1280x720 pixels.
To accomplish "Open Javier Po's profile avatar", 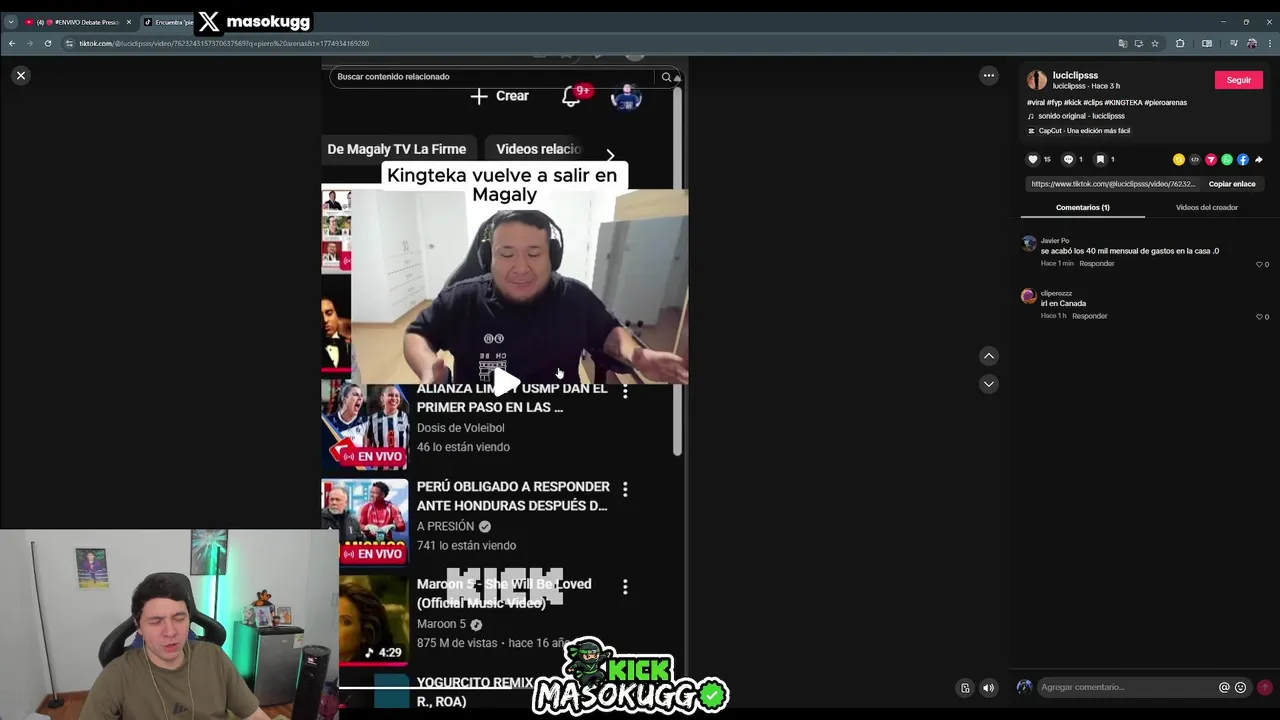I will (x=1028, y=243).
